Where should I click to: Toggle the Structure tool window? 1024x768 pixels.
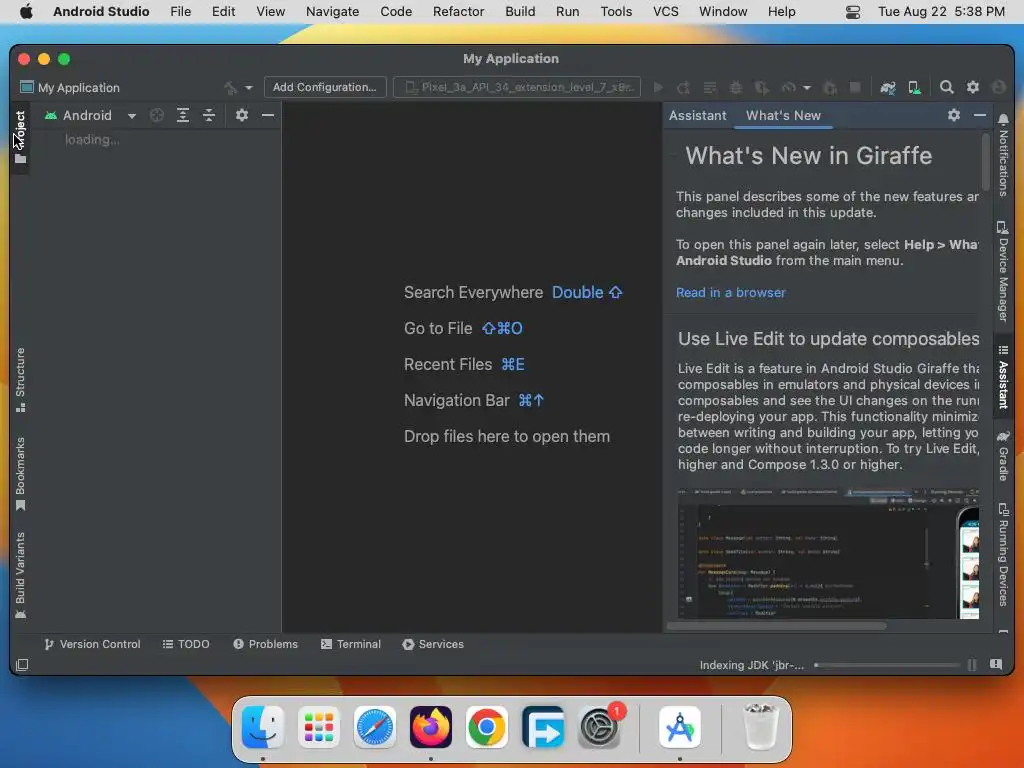pos(20,380)
